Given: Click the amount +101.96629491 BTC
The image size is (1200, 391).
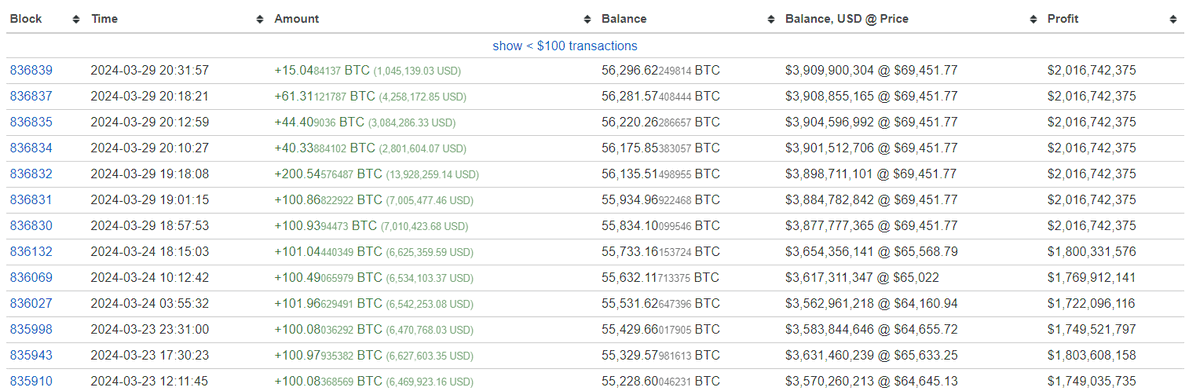Looking at the screenshot, I should pos(328,304).
